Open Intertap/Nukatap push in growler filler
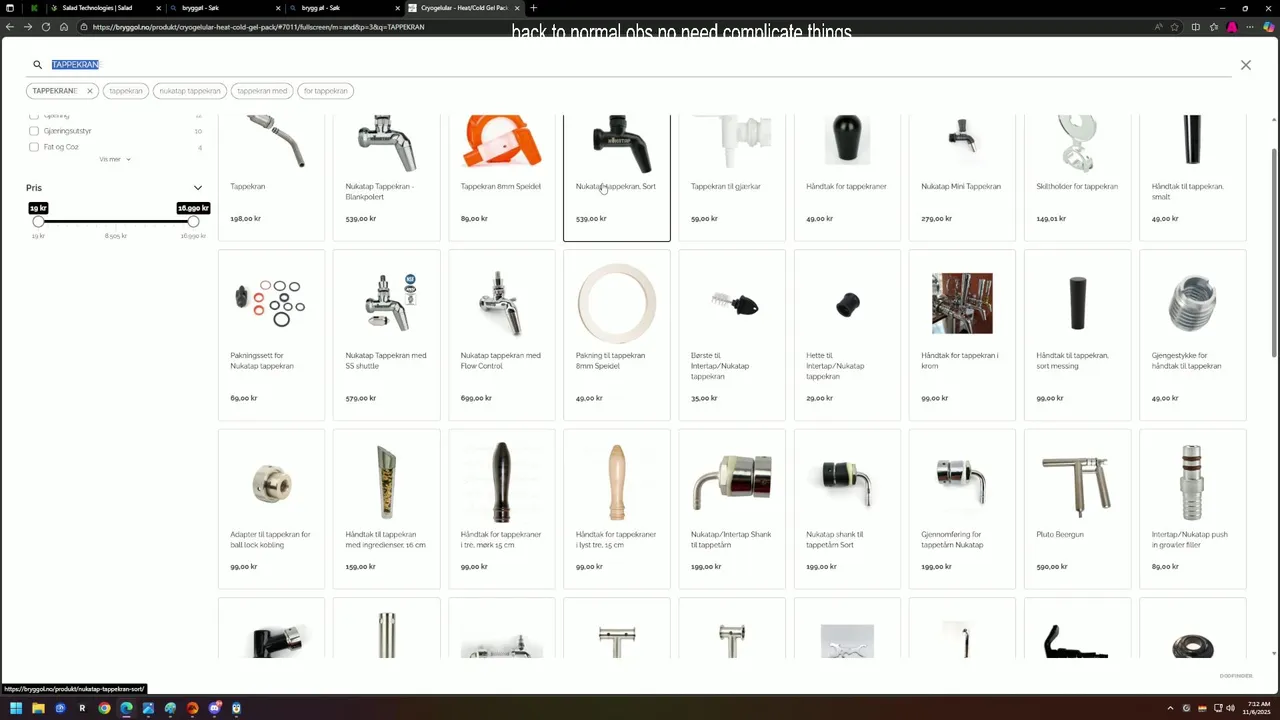 click(x=1193, y=509)
